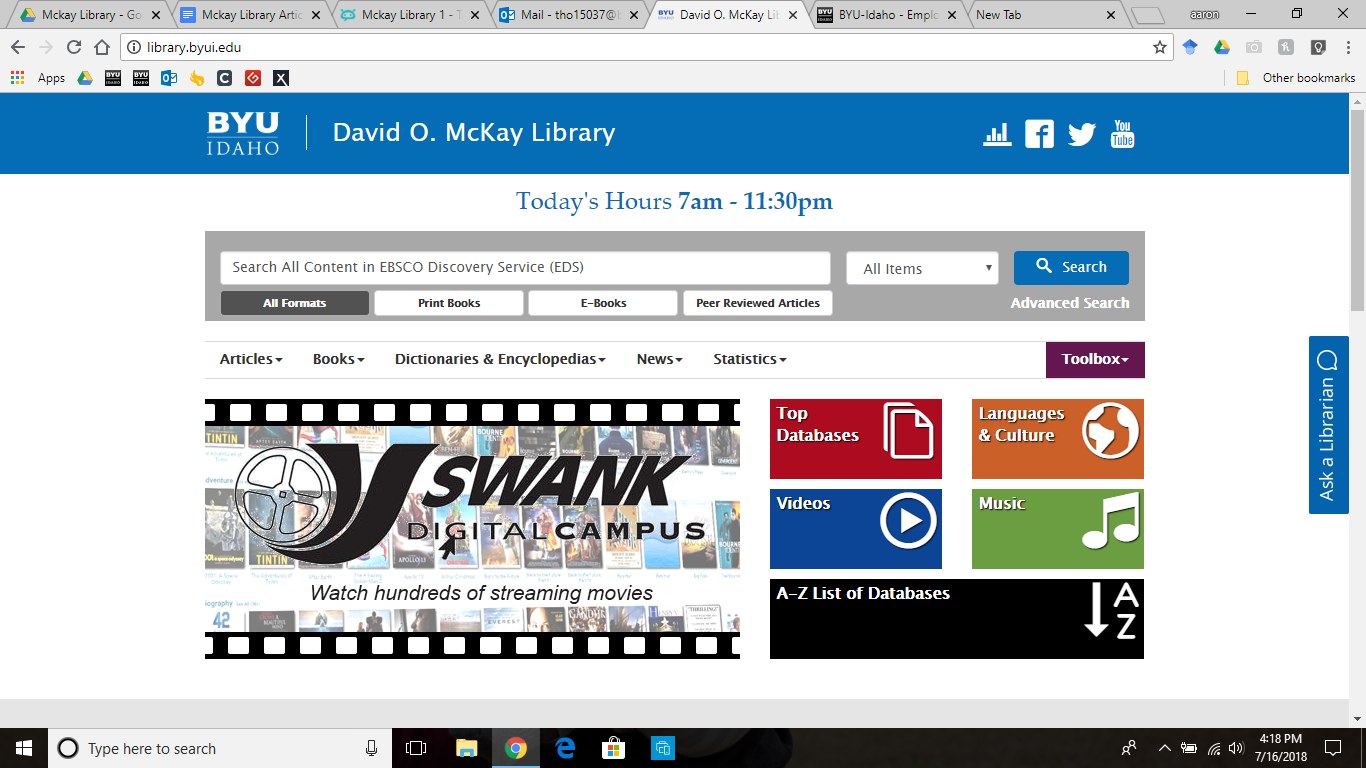1366x768 pixels.
Task: Switch to the Mckay Library Google Drive tab
Action: (90, 15)
